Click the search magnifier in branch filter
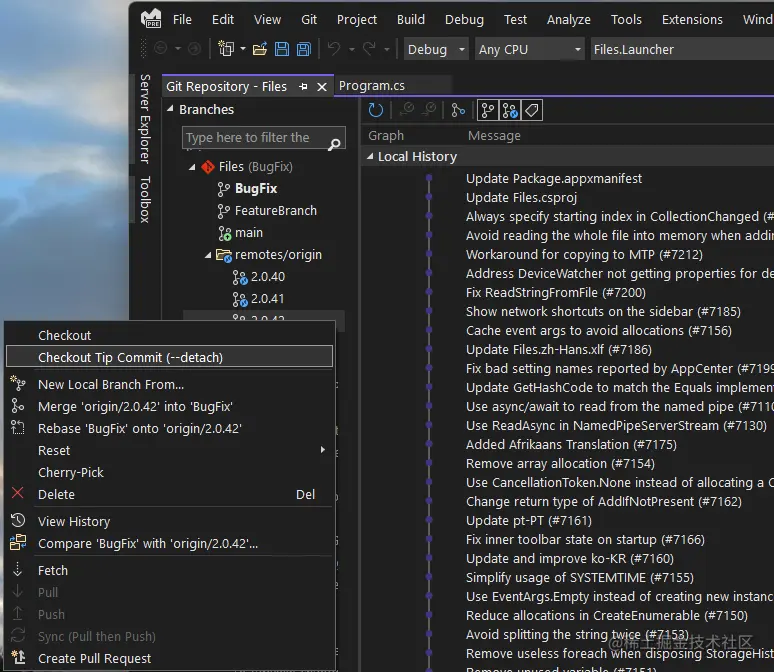 (x=334, y=144)
